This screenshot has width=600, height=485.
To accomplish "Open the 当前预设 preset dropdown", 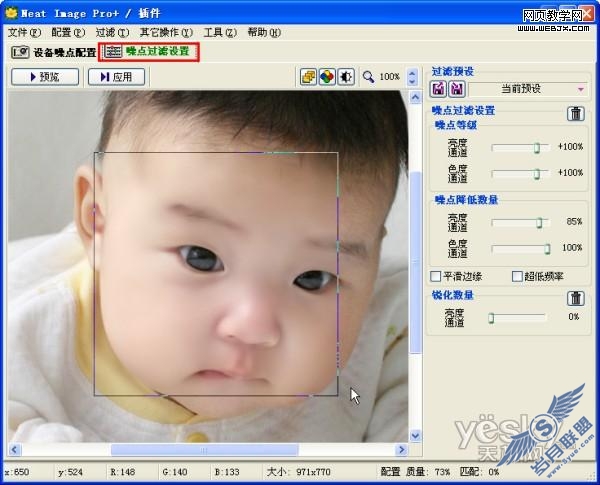I will pyautogui.click(x=528, y=89).
